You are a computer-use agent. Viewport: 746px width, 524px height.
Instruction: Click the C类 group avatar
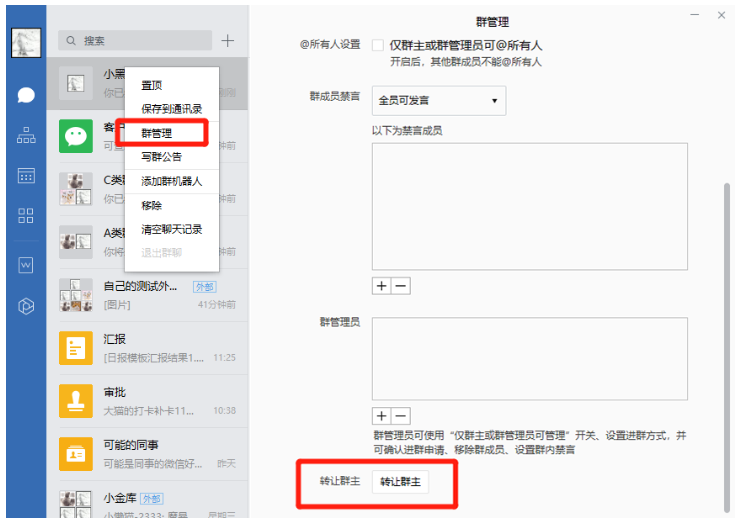point(76,189)
